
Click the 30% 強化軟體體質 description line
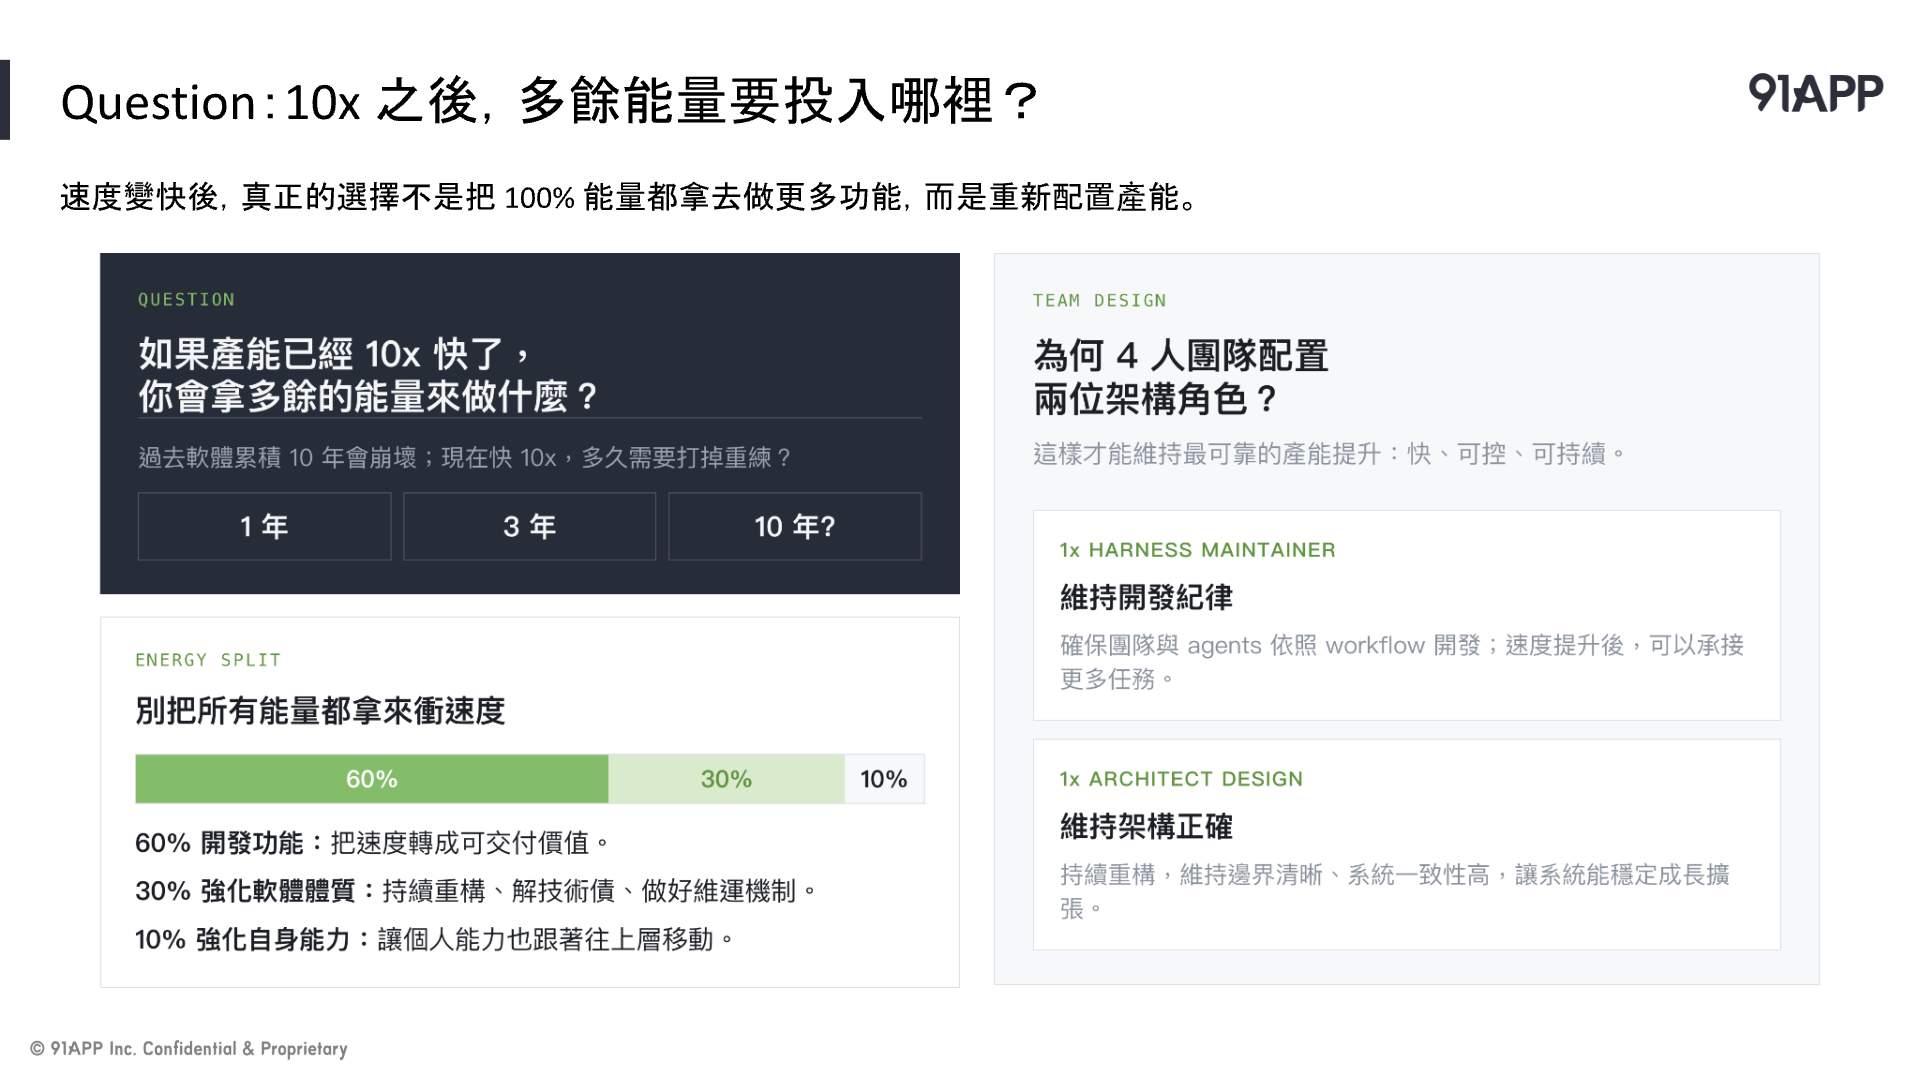tap(476, 891)
